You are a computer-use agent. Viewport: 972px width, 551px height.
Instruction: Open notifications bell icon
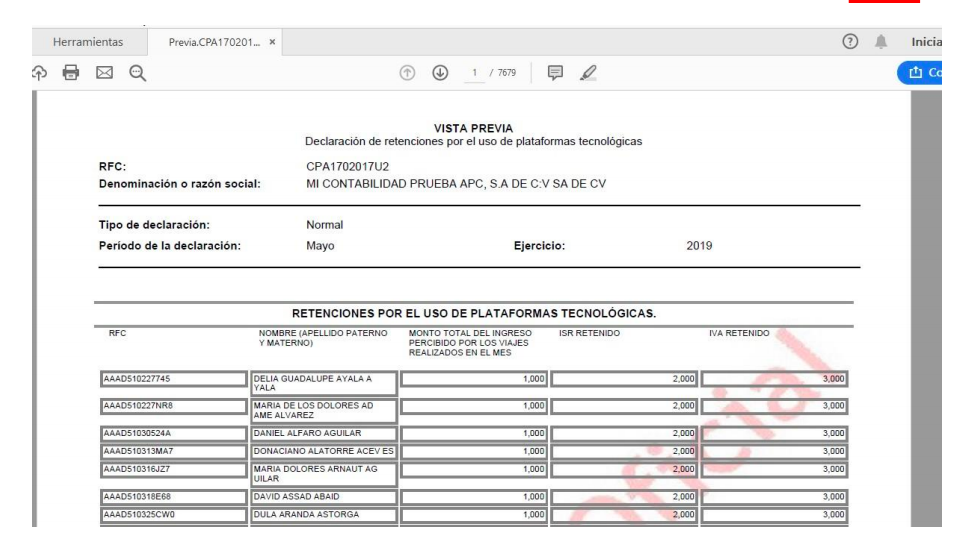point(881,42)
